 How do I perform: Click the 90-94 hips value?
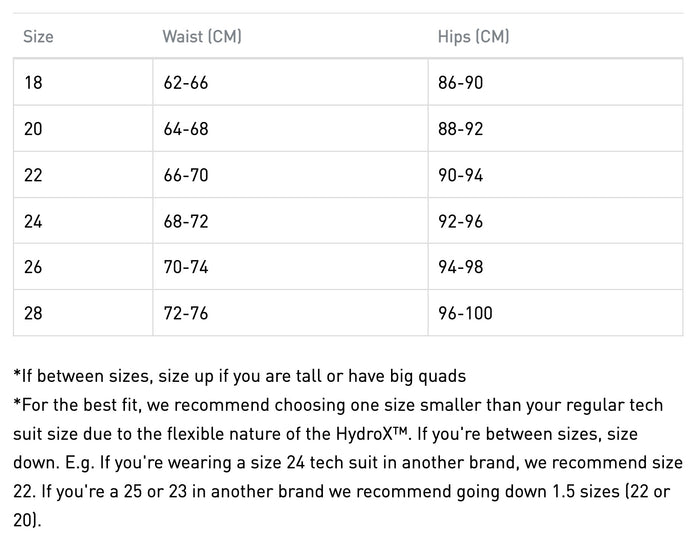coord(460,175)
